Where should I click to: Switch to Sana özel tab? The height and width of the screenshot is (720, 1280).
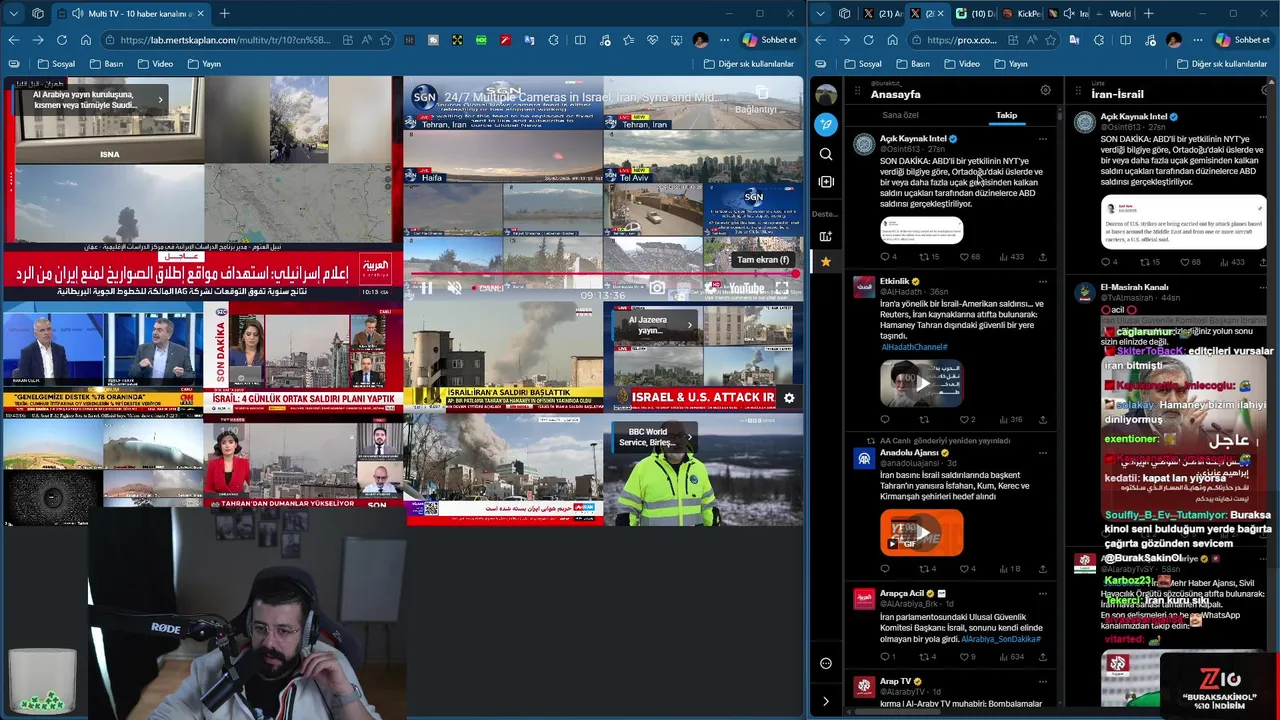tap(900, 115)
